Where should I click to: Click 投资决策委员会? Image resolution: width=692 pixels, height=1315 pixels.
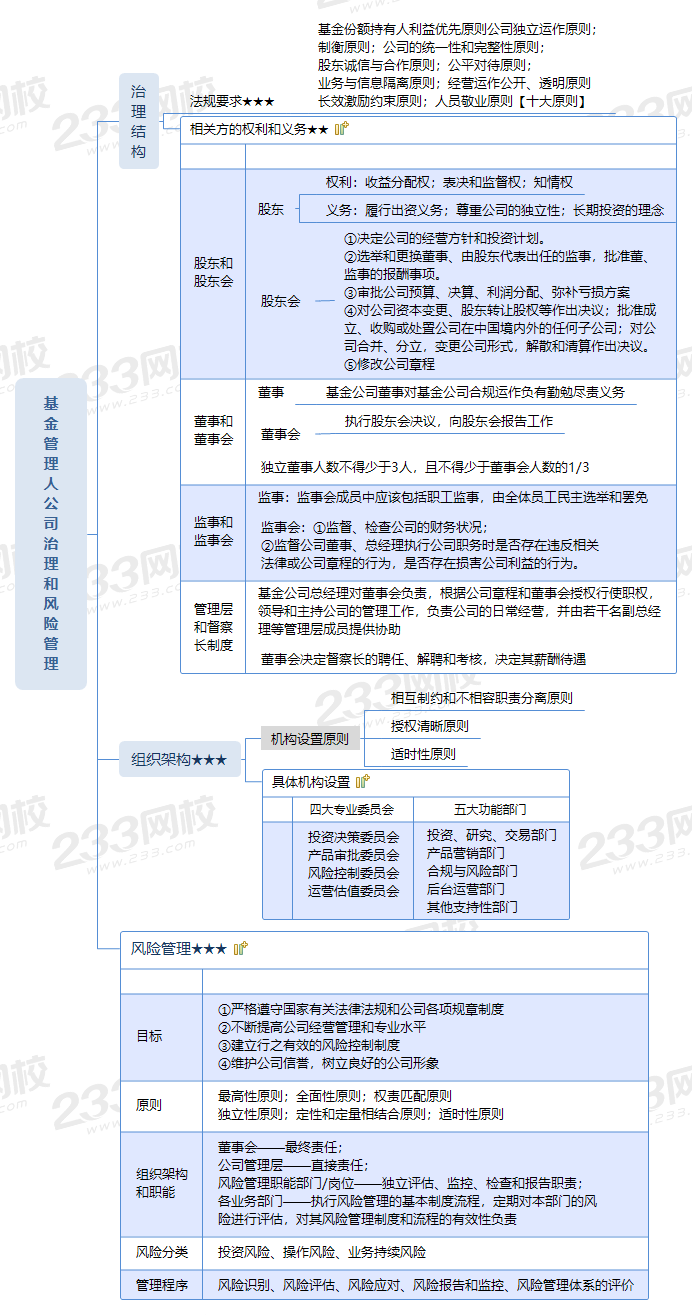point(353,836)
